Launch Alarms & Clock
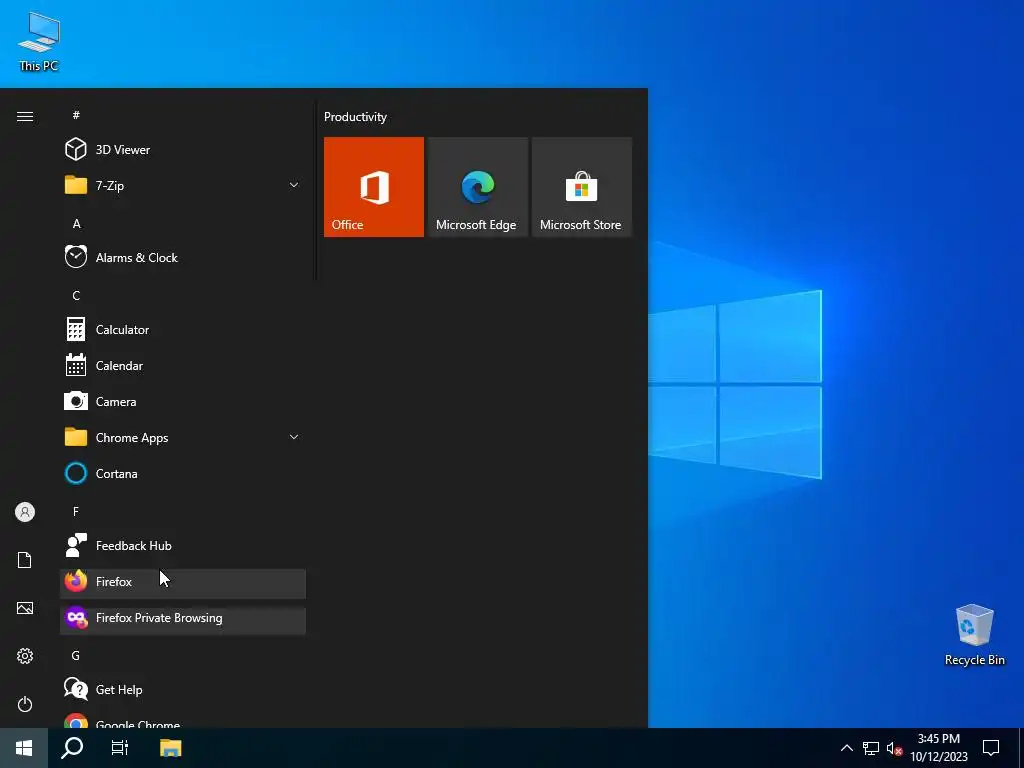 click(183, 257)
